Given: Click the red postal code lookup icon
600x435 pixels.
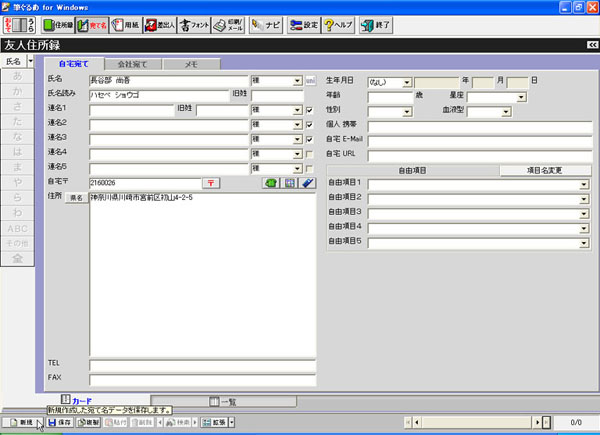Looking at the screenshot, I should point(211,183).
